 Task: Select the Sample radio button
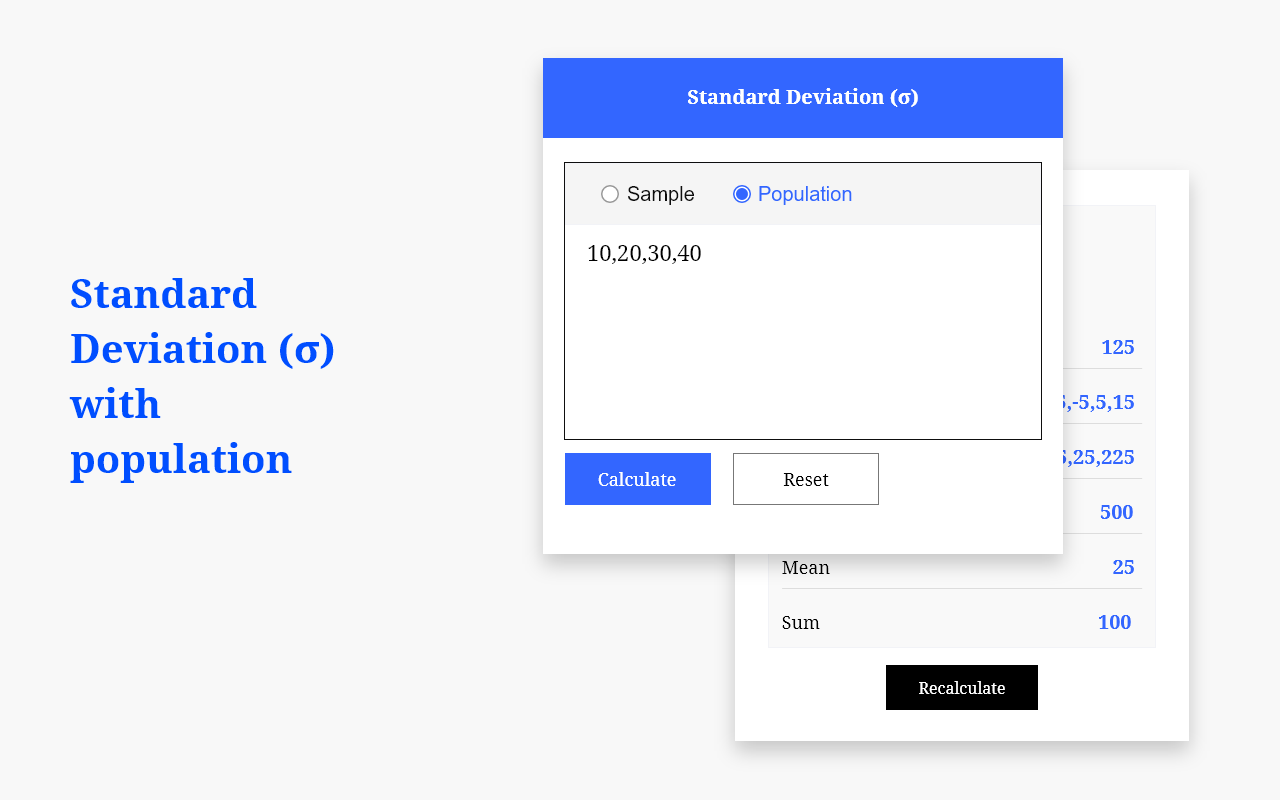(x=610, y=194)
